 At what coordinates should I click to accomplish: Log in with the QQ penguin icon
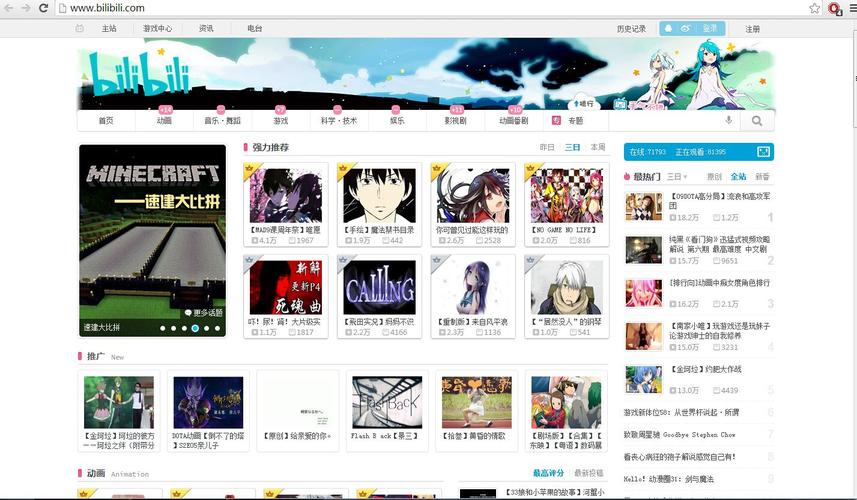(668, 28)
